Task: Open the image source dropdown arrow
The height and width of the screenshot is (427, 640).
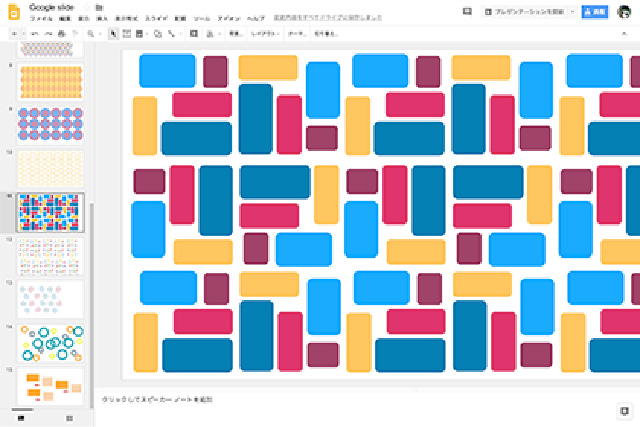Action: [x=147, y=34]
